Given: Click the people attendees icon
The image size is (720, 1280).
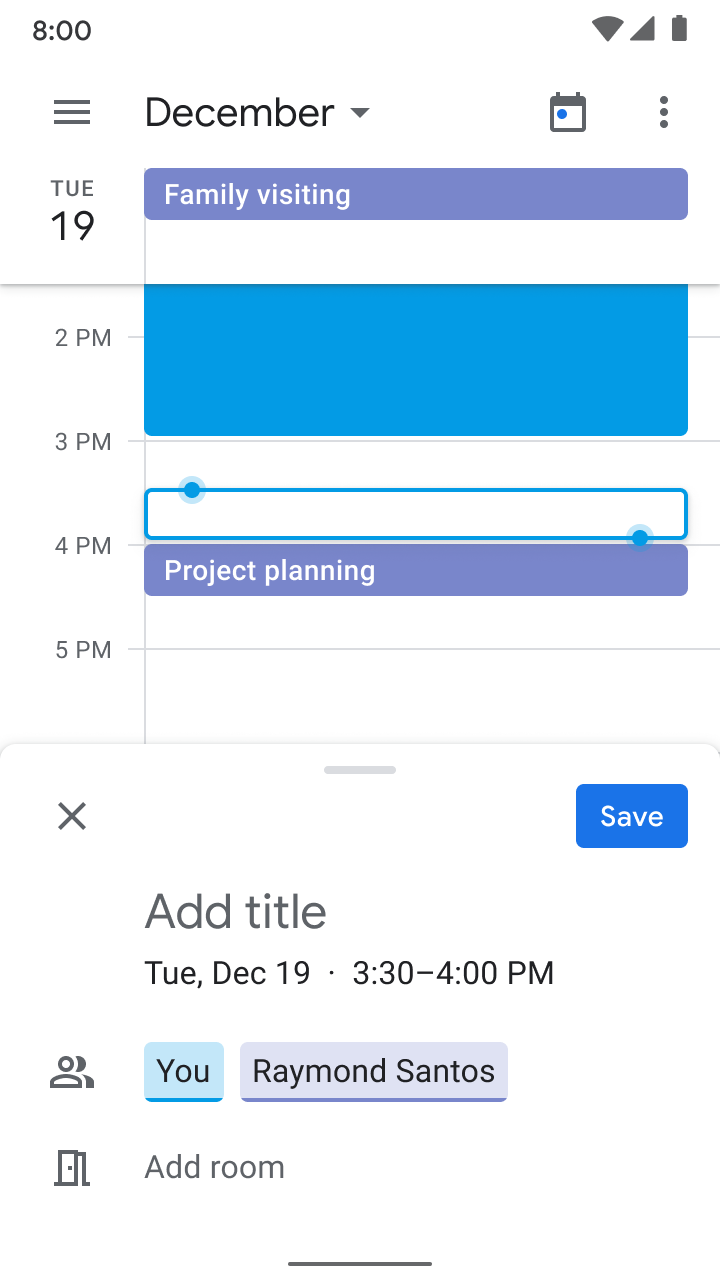Looking at the screenshot, I should 71,1071.
